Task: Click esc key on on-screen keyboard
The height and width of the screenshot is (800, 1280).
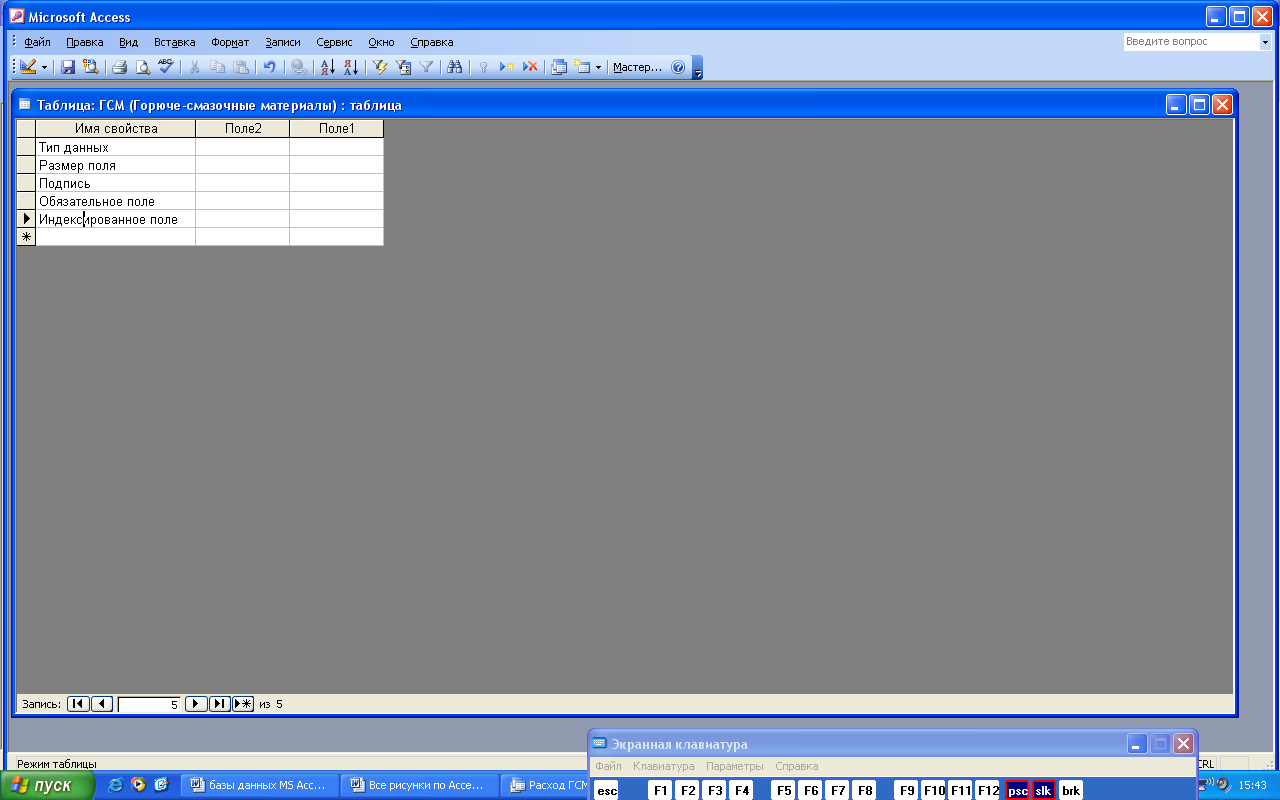Action: [x=607, y=790]
